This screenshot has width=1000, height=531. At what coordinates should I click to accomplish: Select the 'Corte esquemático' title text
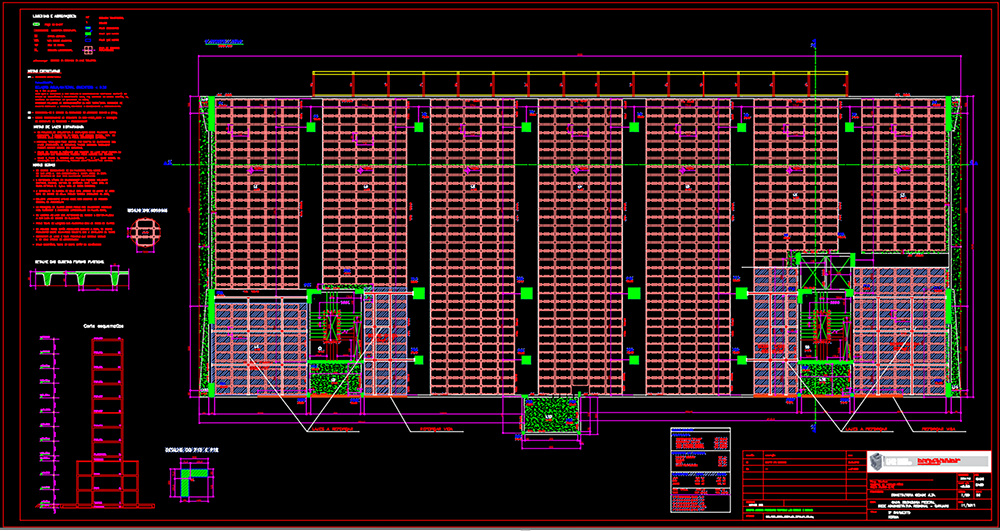point(103,325)
